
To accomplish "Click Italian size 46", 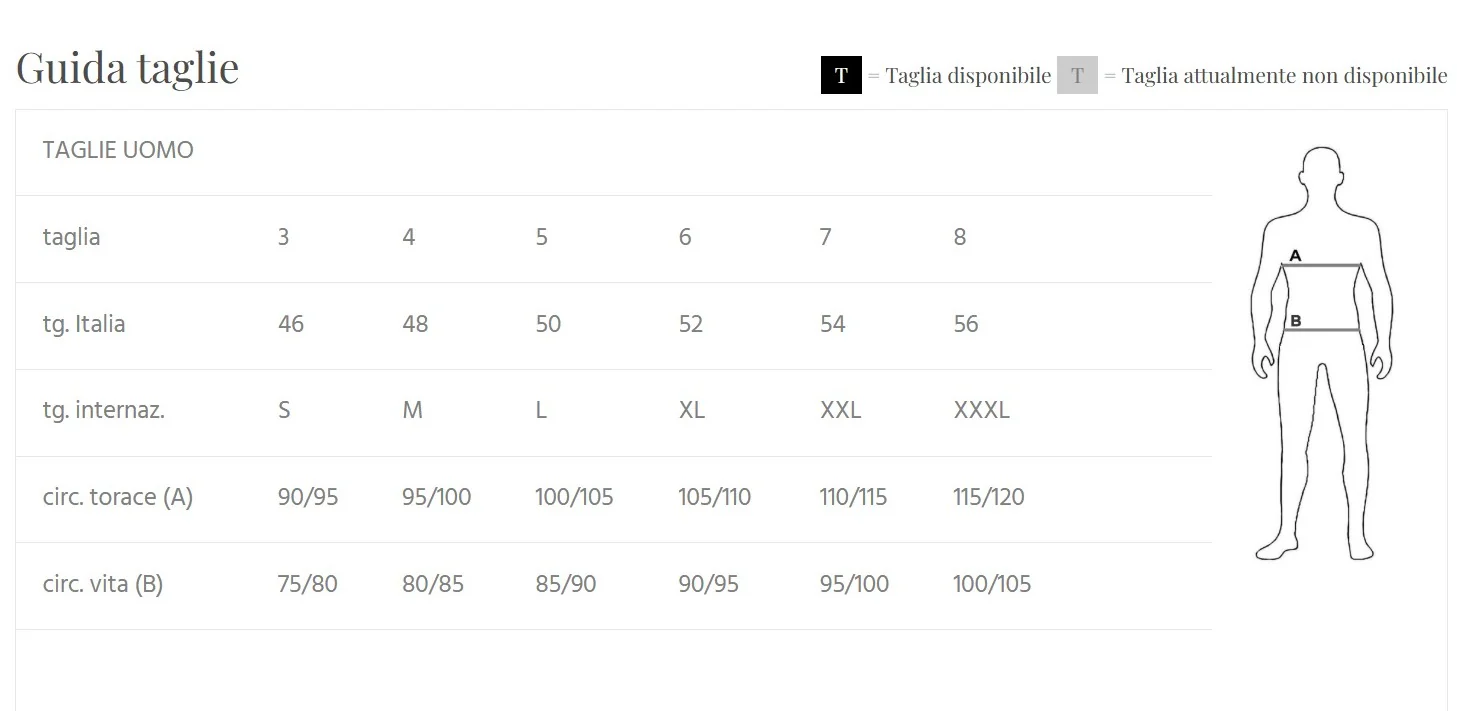I will point(291,324).
